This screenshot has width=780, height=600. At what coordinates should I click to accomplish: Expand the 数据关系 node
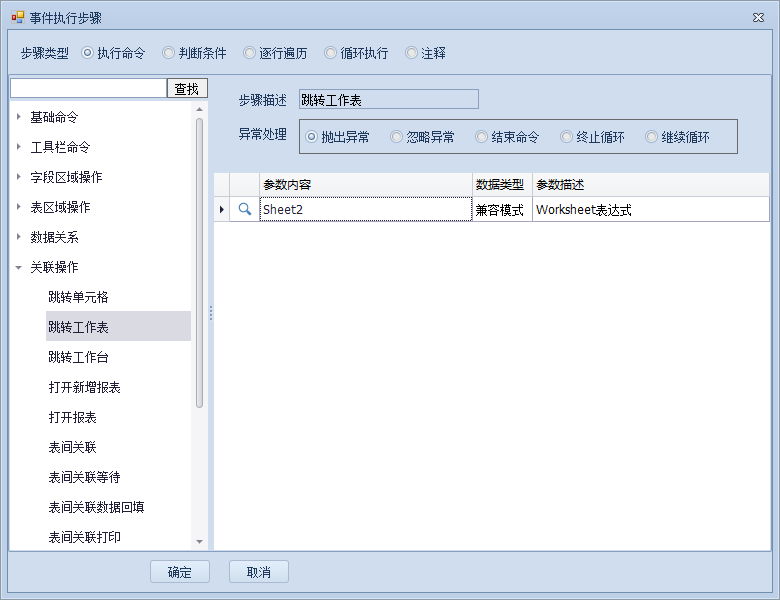coord(19,237)
